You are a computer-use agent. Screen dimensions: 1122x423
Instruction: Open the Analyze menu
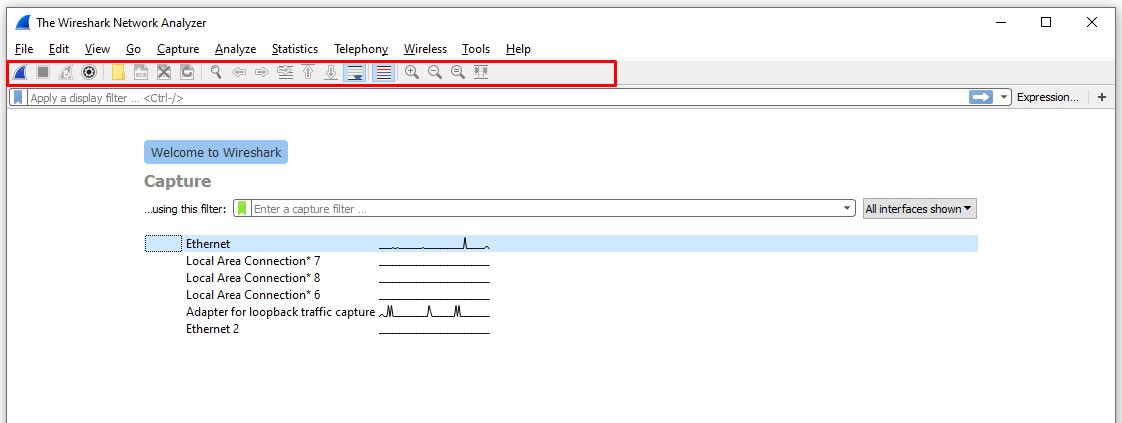[235, 49]
